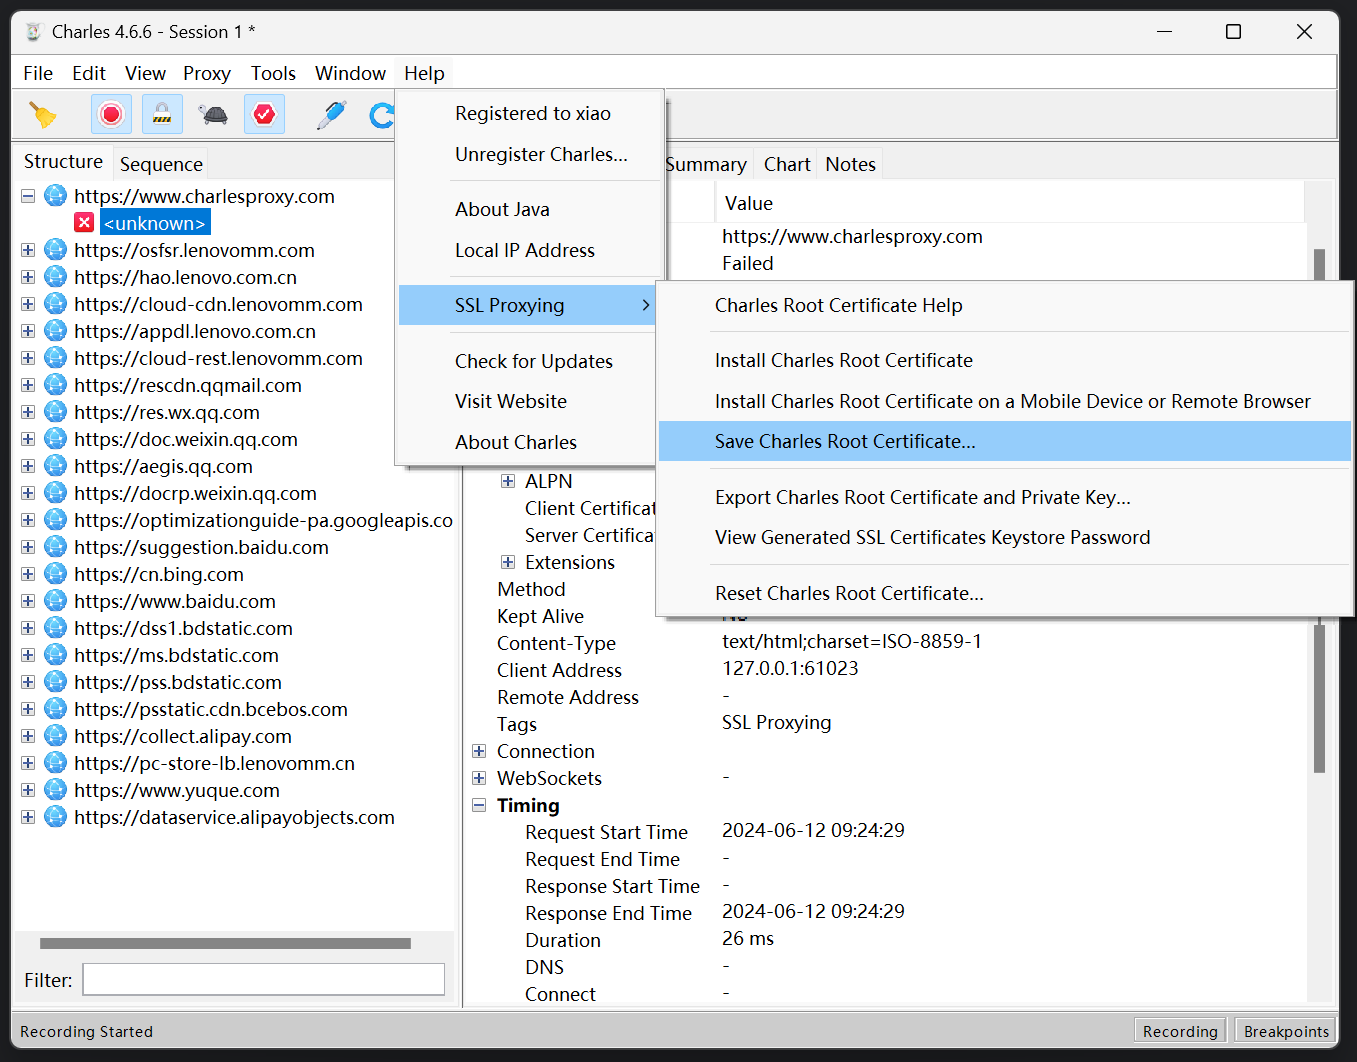This screenshot has width=1357, height=1062.
Task: Expand the rescdn.qqmail.com tree node
Action: (28, 385)
